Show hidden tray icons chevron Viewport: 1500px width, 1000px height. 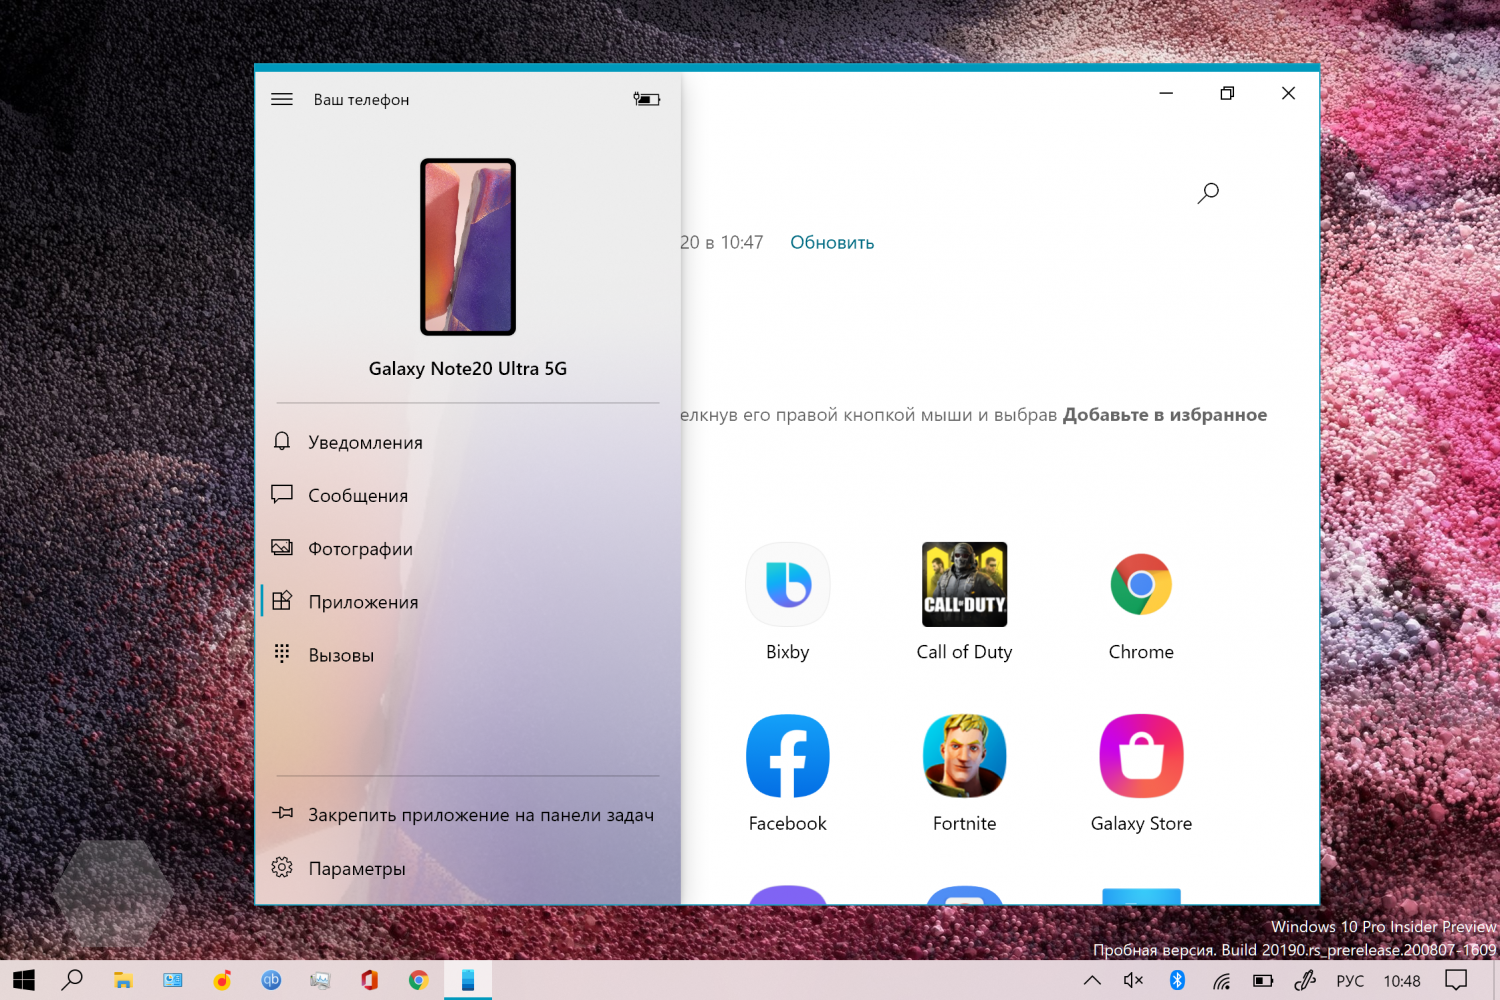tap(1092, 981)
